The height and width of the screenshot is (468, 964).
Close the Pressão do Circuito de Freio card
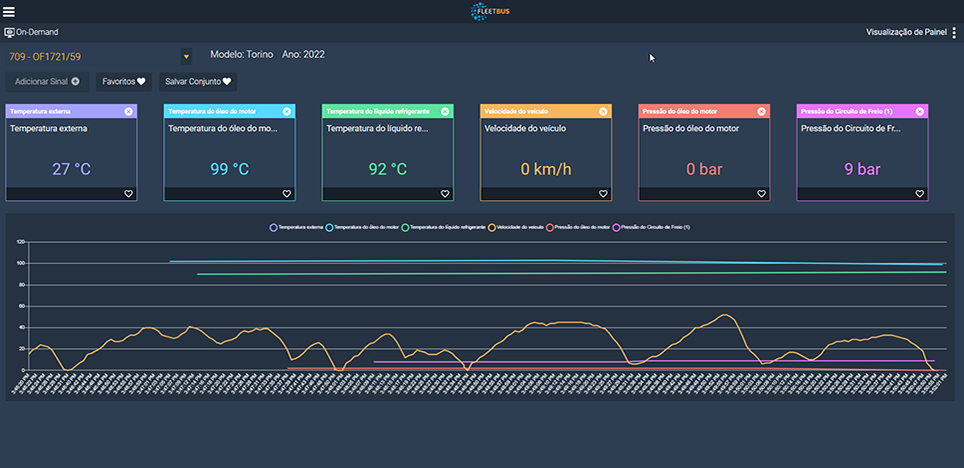click(921, 111)
